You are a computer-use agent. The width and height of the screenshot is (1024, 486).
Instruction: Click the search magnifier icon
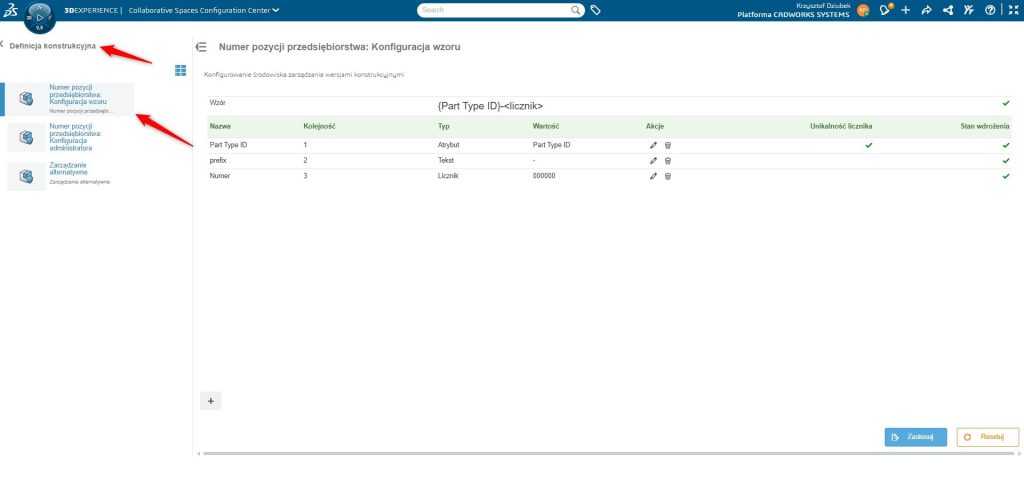pyautogui.click(x=575, y=10)
